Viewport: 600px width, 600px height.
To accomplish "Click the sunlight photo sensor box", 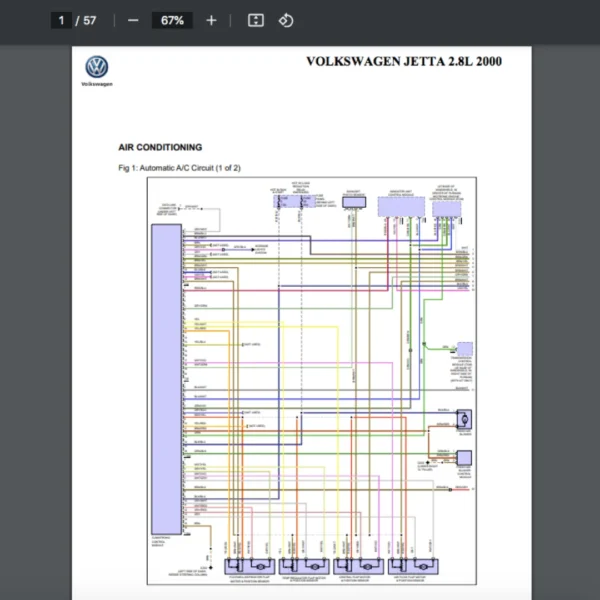I will (354, 202).
